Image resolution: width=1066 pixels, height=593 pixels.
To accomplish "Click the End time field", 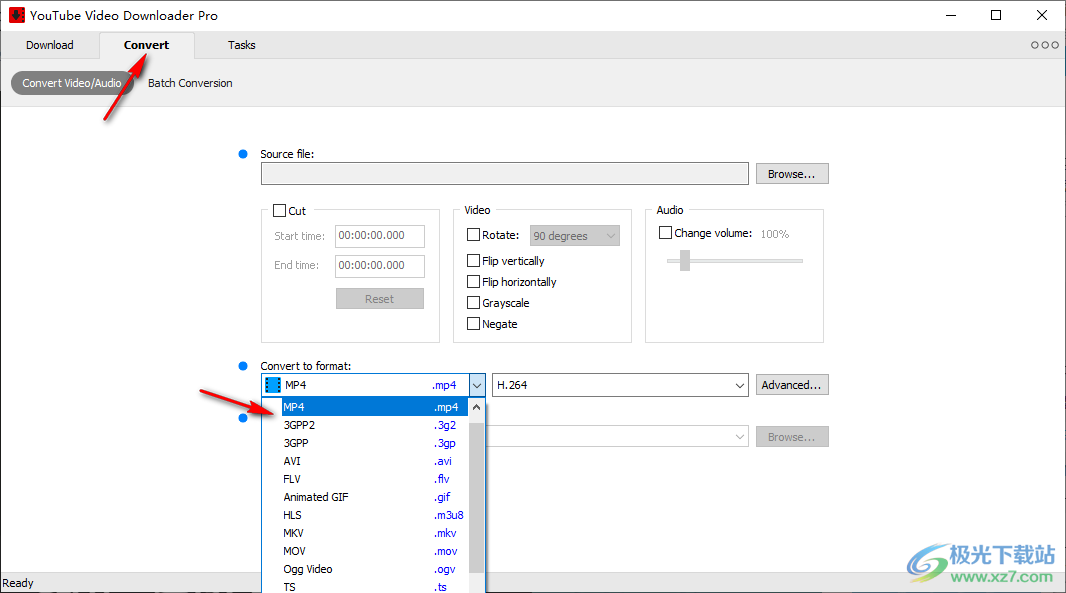I will [x=379, y=266].
